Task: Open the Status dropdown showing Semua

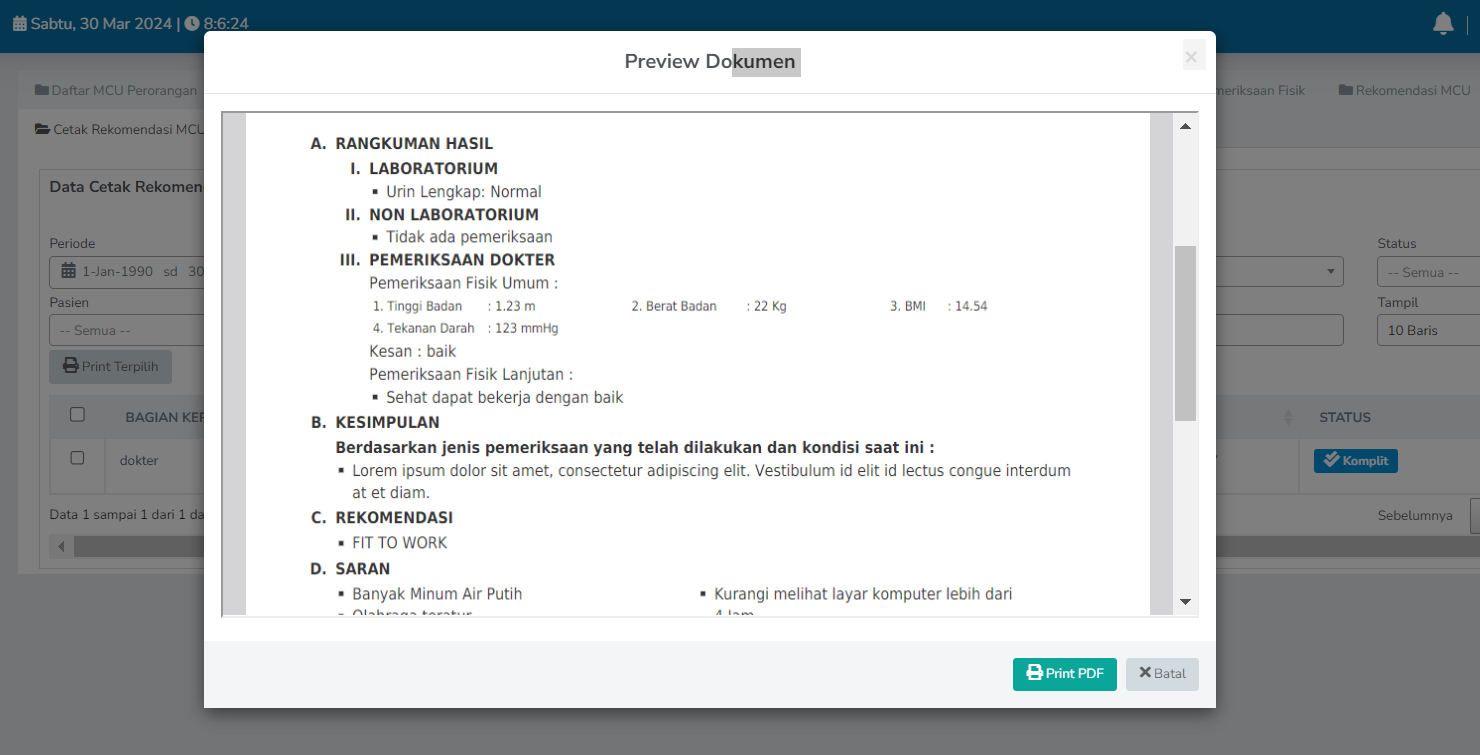Action: point(1427,272)
